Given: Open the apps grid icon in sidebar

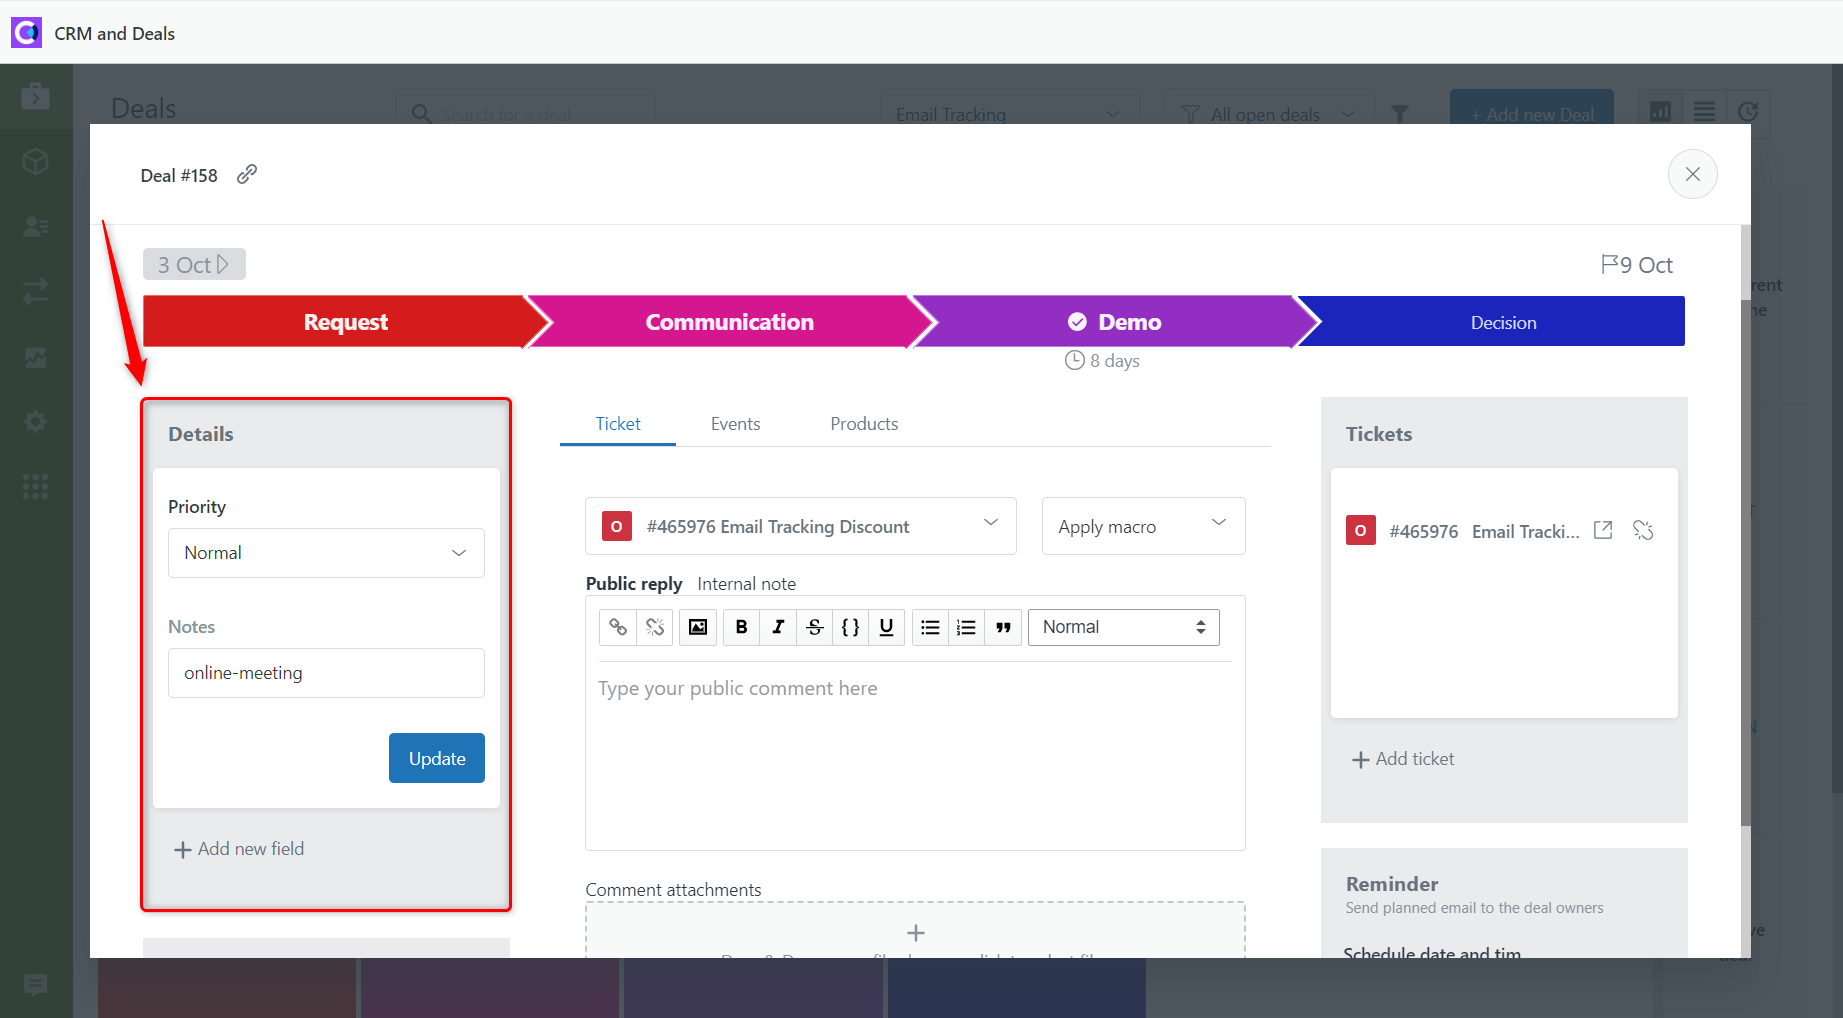Looking at the screenshot, I should (x=35, y=486).
